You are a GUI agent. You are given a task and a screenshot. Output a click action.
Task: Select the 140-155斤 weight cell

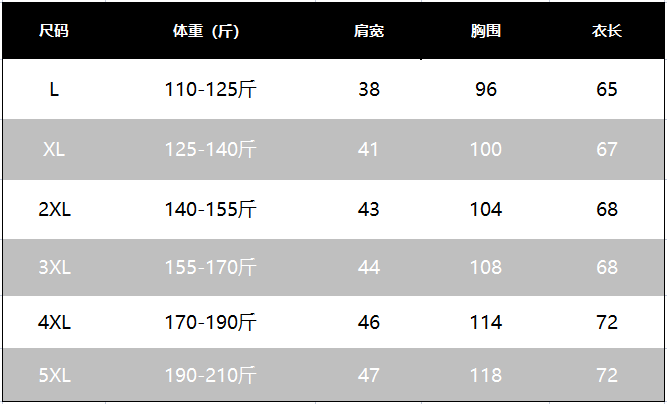click(x=211, y=210)
